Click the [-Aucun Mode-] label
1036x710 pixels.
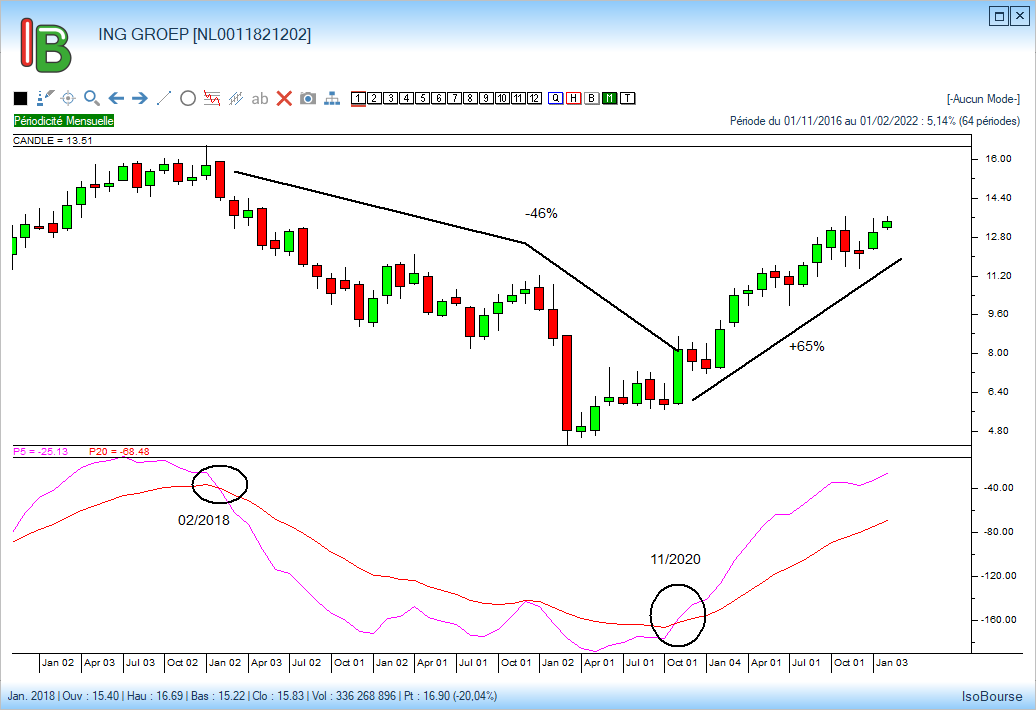pos(983,99)
